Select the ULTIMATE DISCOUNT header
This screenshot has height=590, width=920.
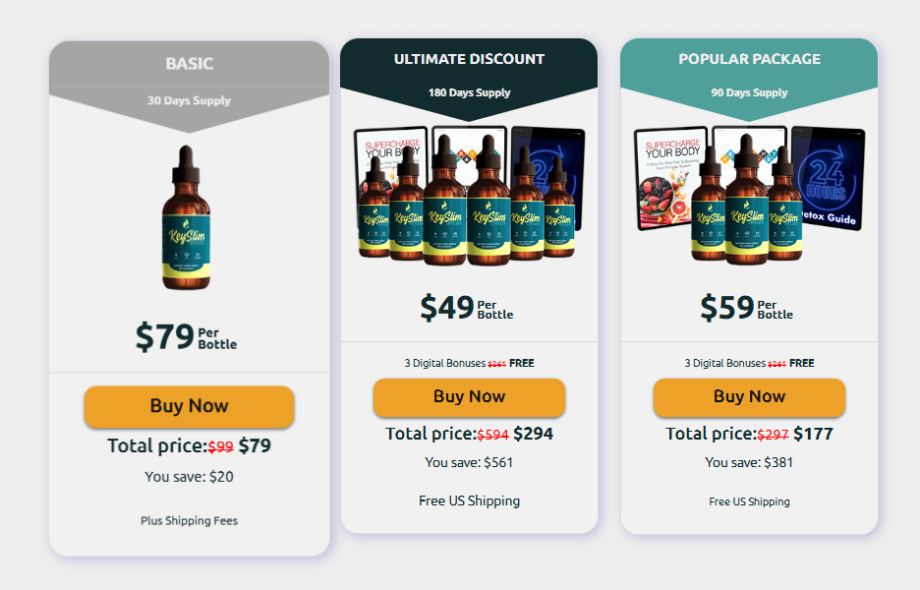[469, 59]
